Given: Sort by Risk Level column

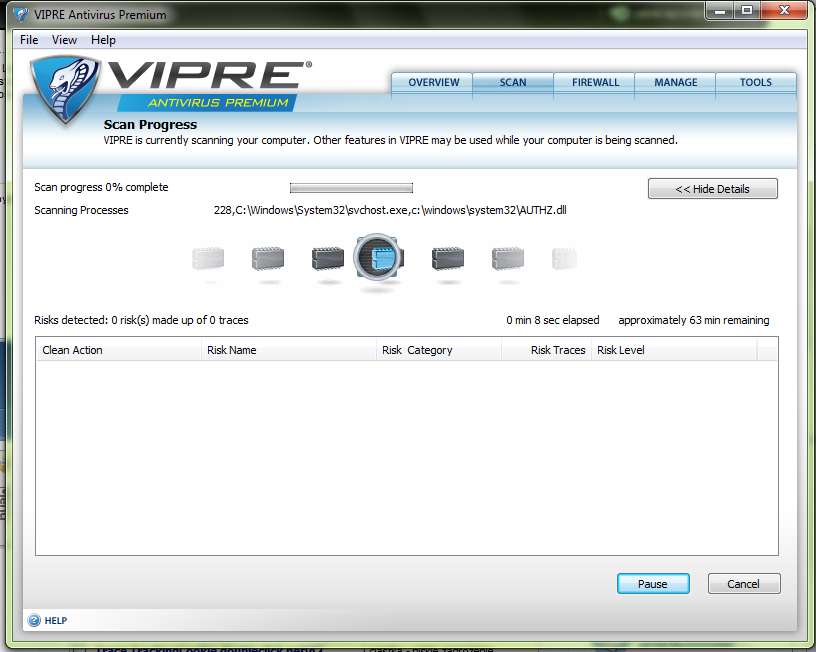Looking at the screenshot, I should 674,350.
